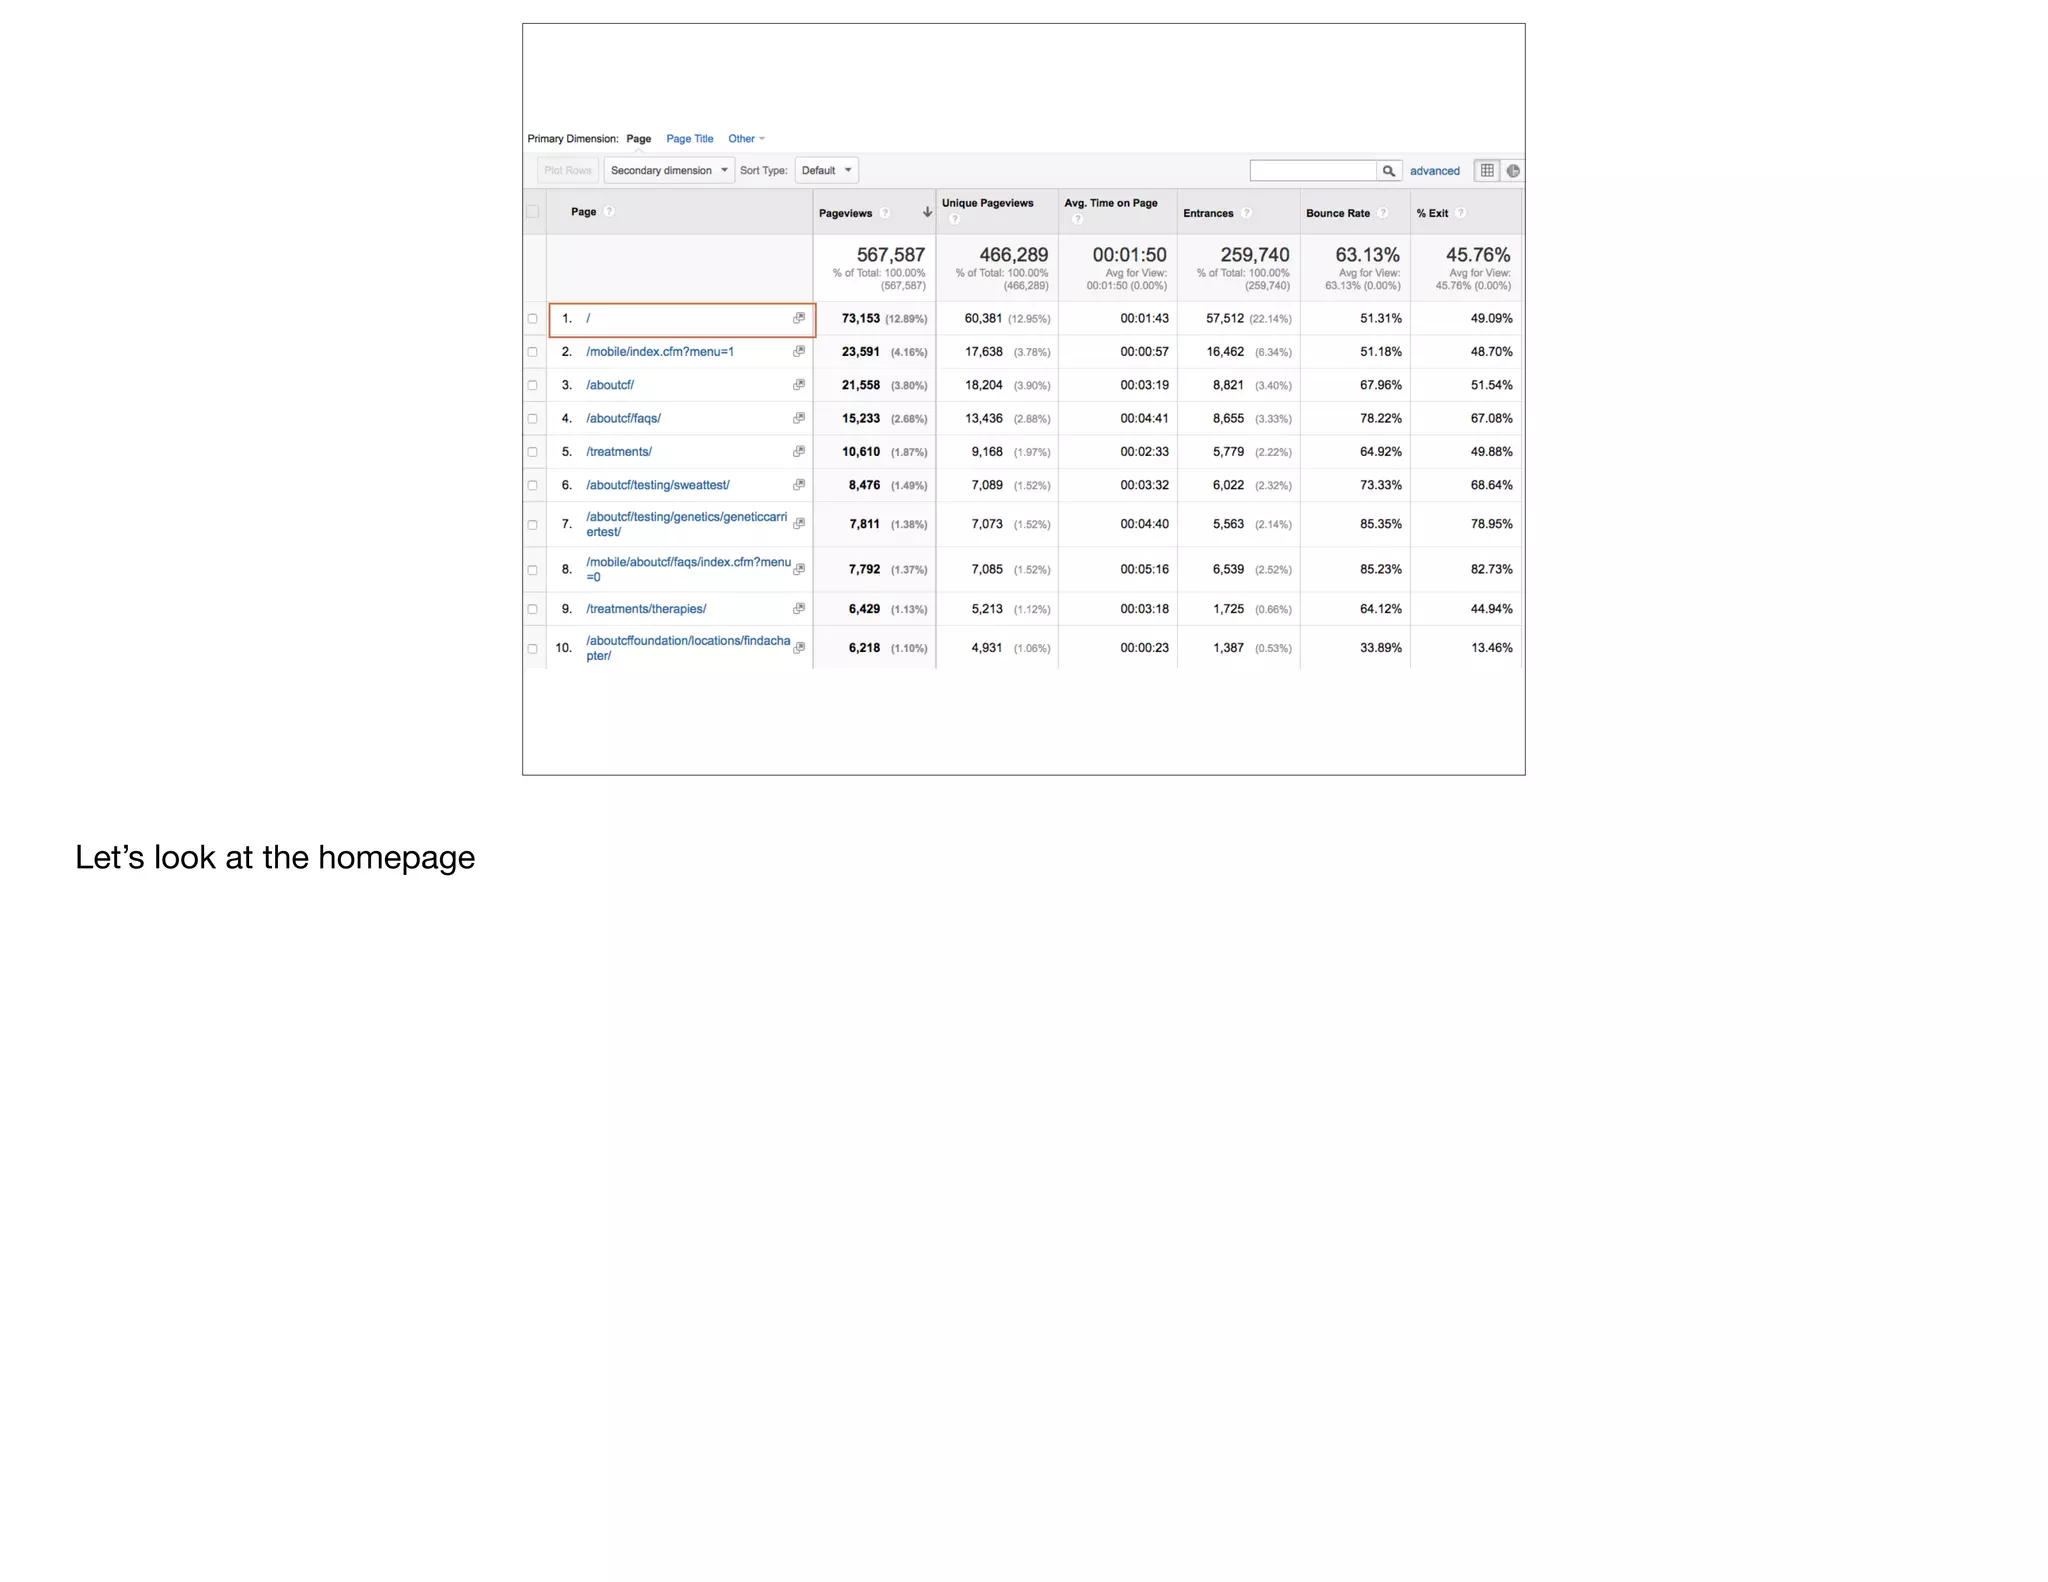Screen dimensions: 2048x1582
Task: Switch to pie chart view icon
Action: pos(1513,171)
